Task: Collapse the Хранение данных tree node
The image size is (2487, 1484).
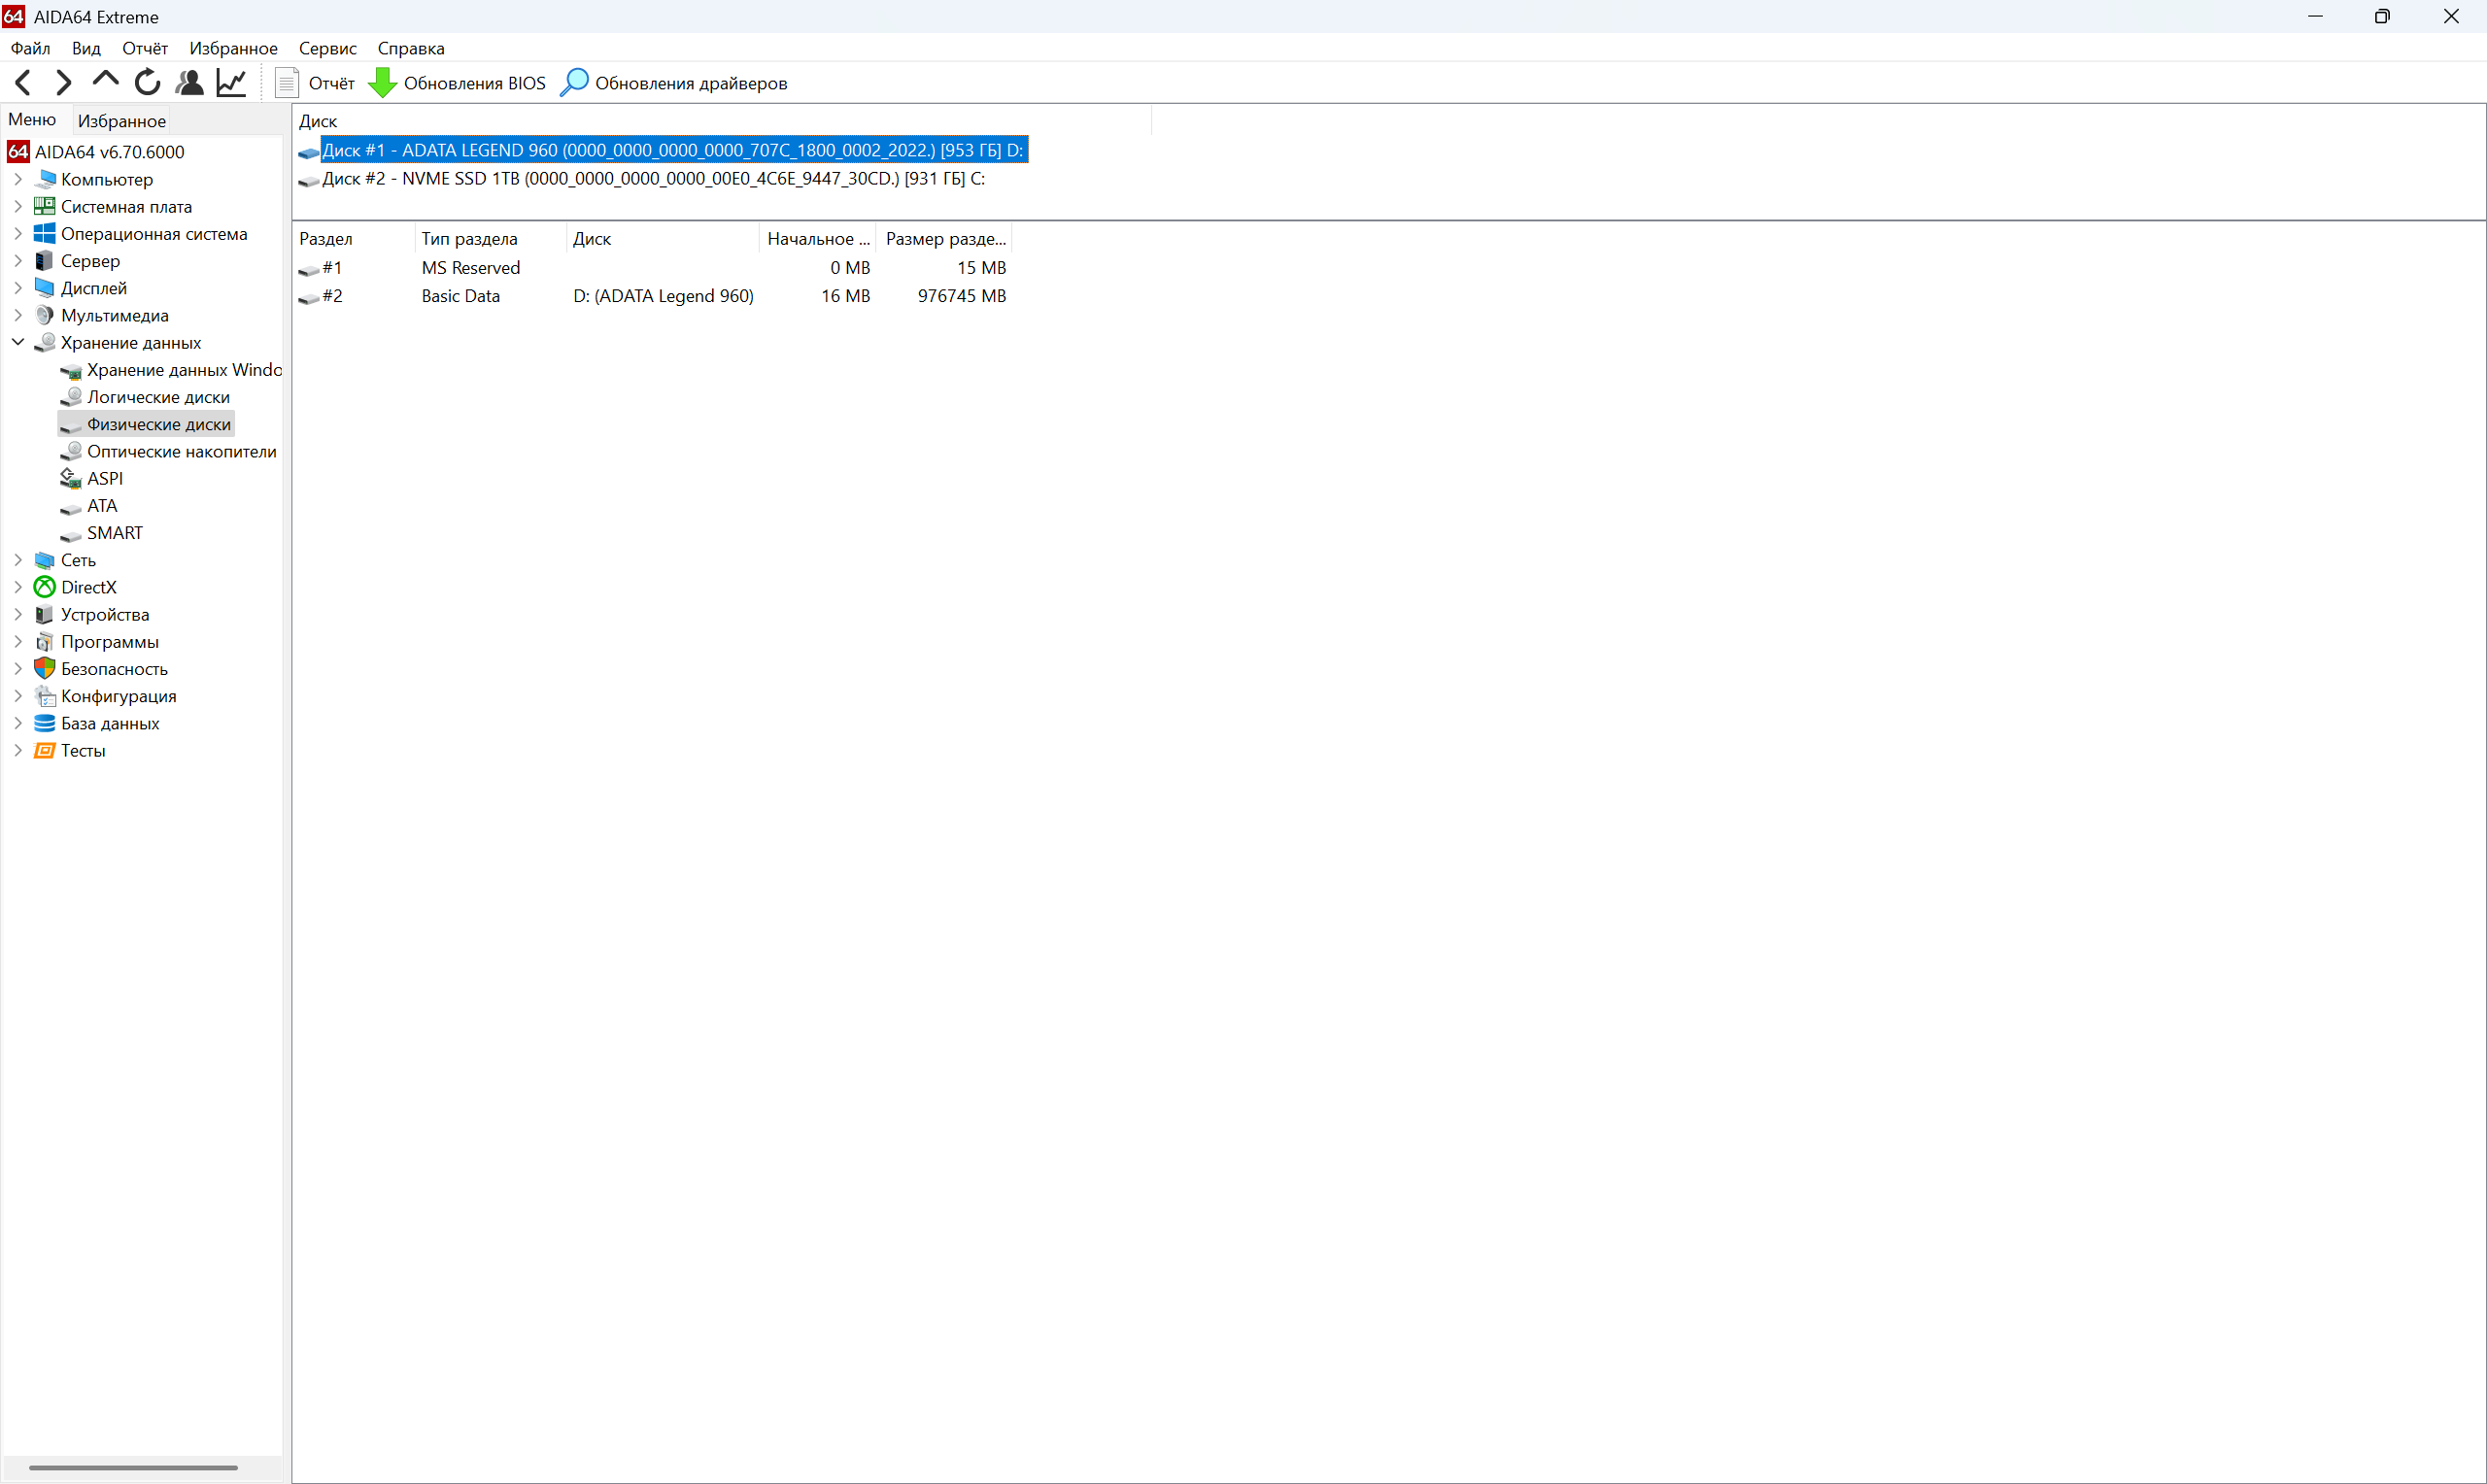Action: [18, 342]
